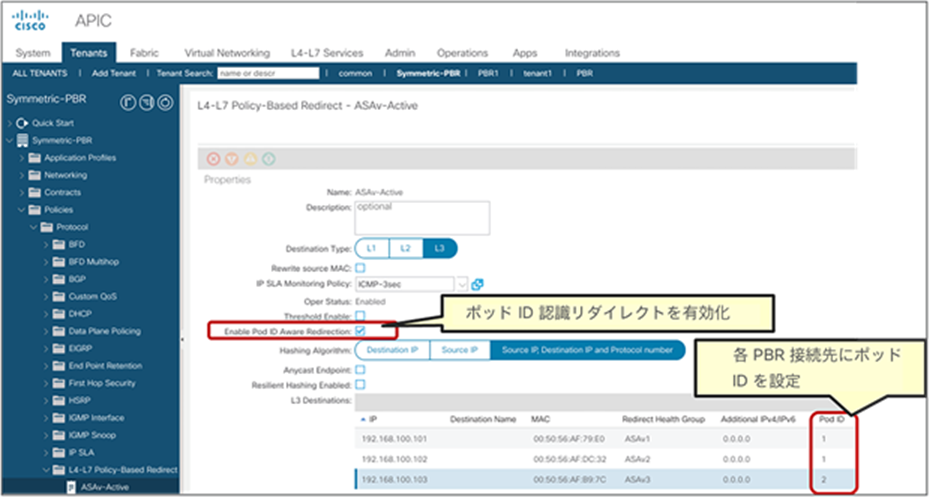Click the IP SLA folder icon
This screenshot has width=929, height=497.
click(x=59, y=453)
